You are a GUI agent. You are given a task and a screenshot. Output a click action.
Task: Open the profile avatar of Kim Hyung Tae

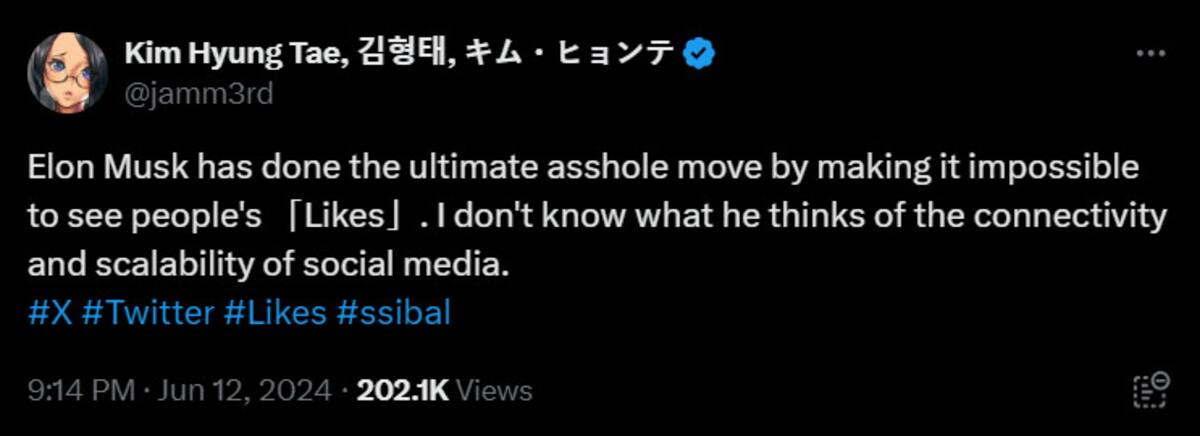pyautogui.click(x=68, y=72)
